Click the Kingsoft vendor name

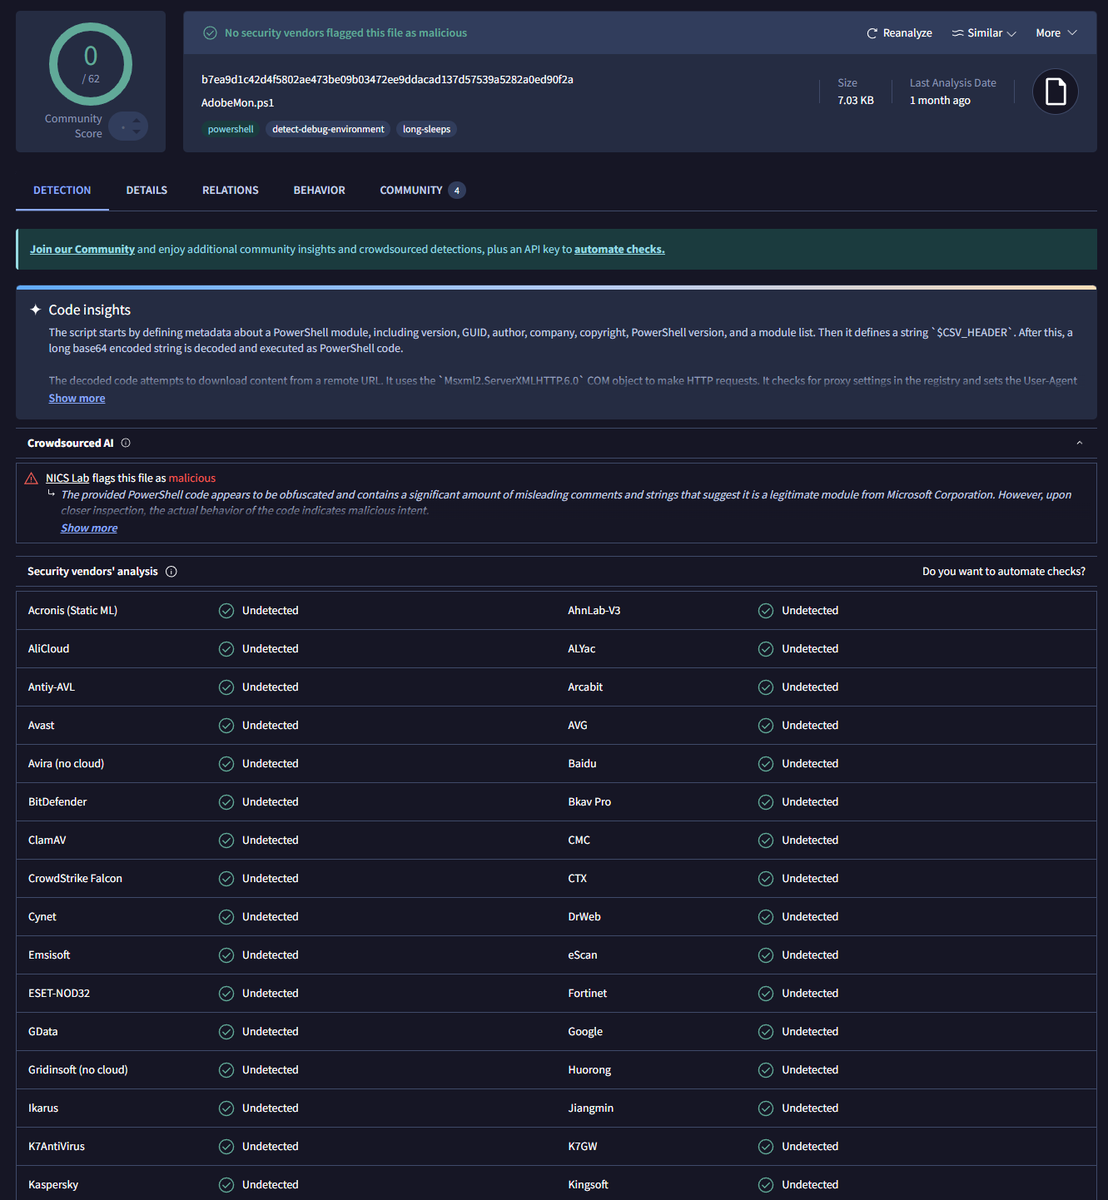point(588,1185)
